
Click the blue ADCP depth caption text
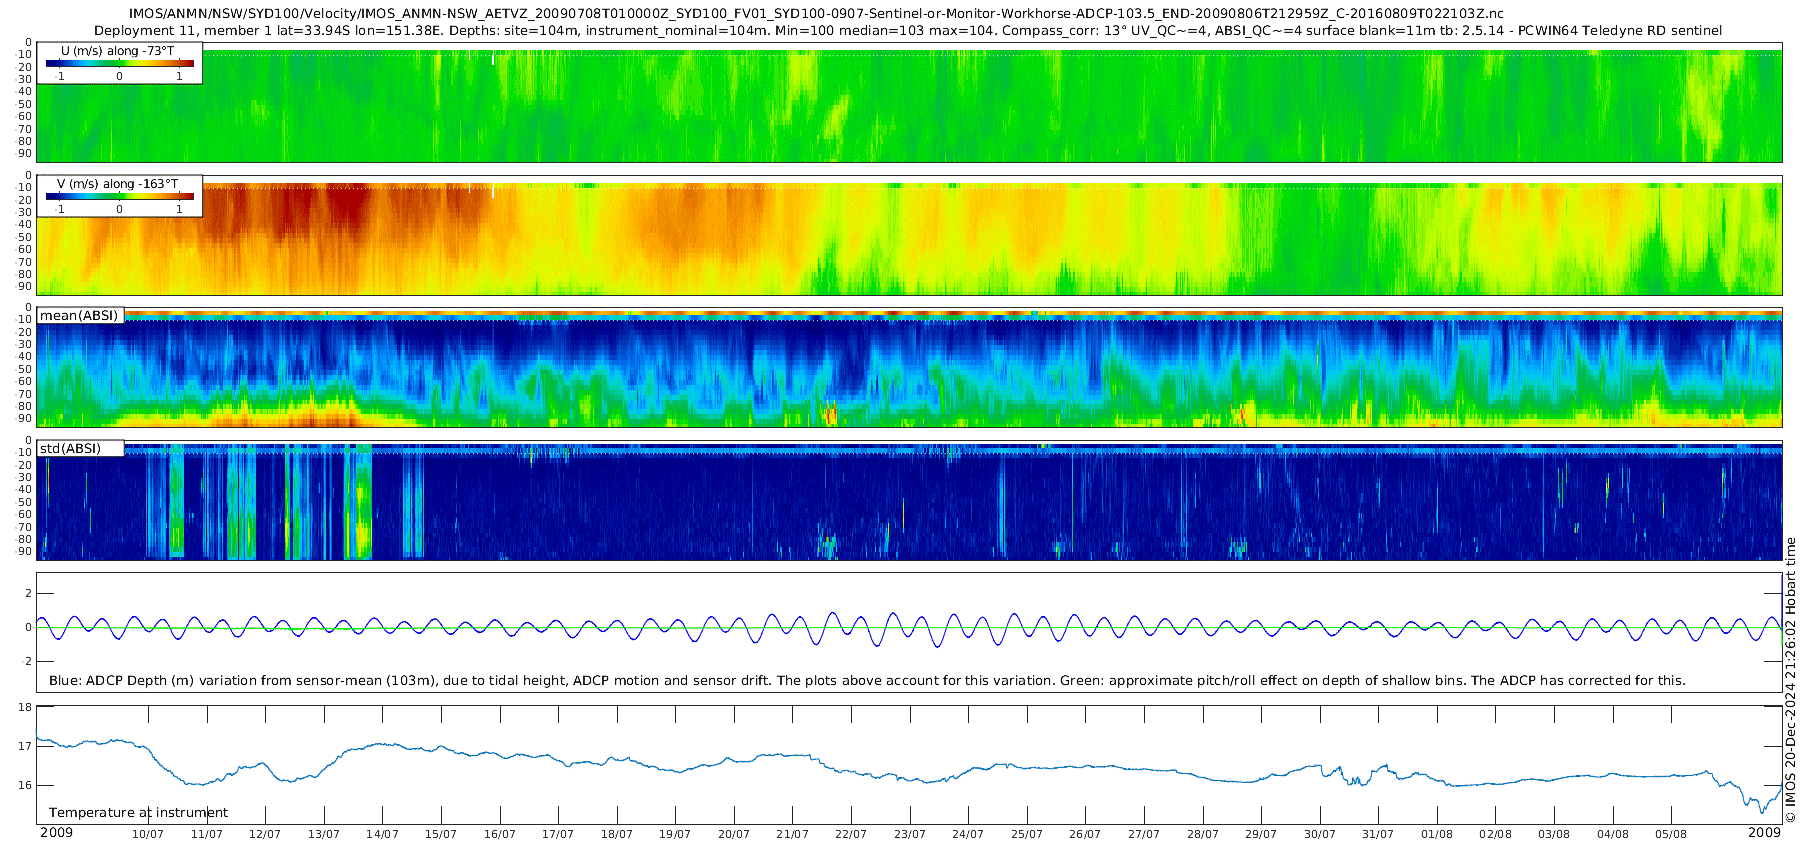pyautogui.click(x=866, y=680)
